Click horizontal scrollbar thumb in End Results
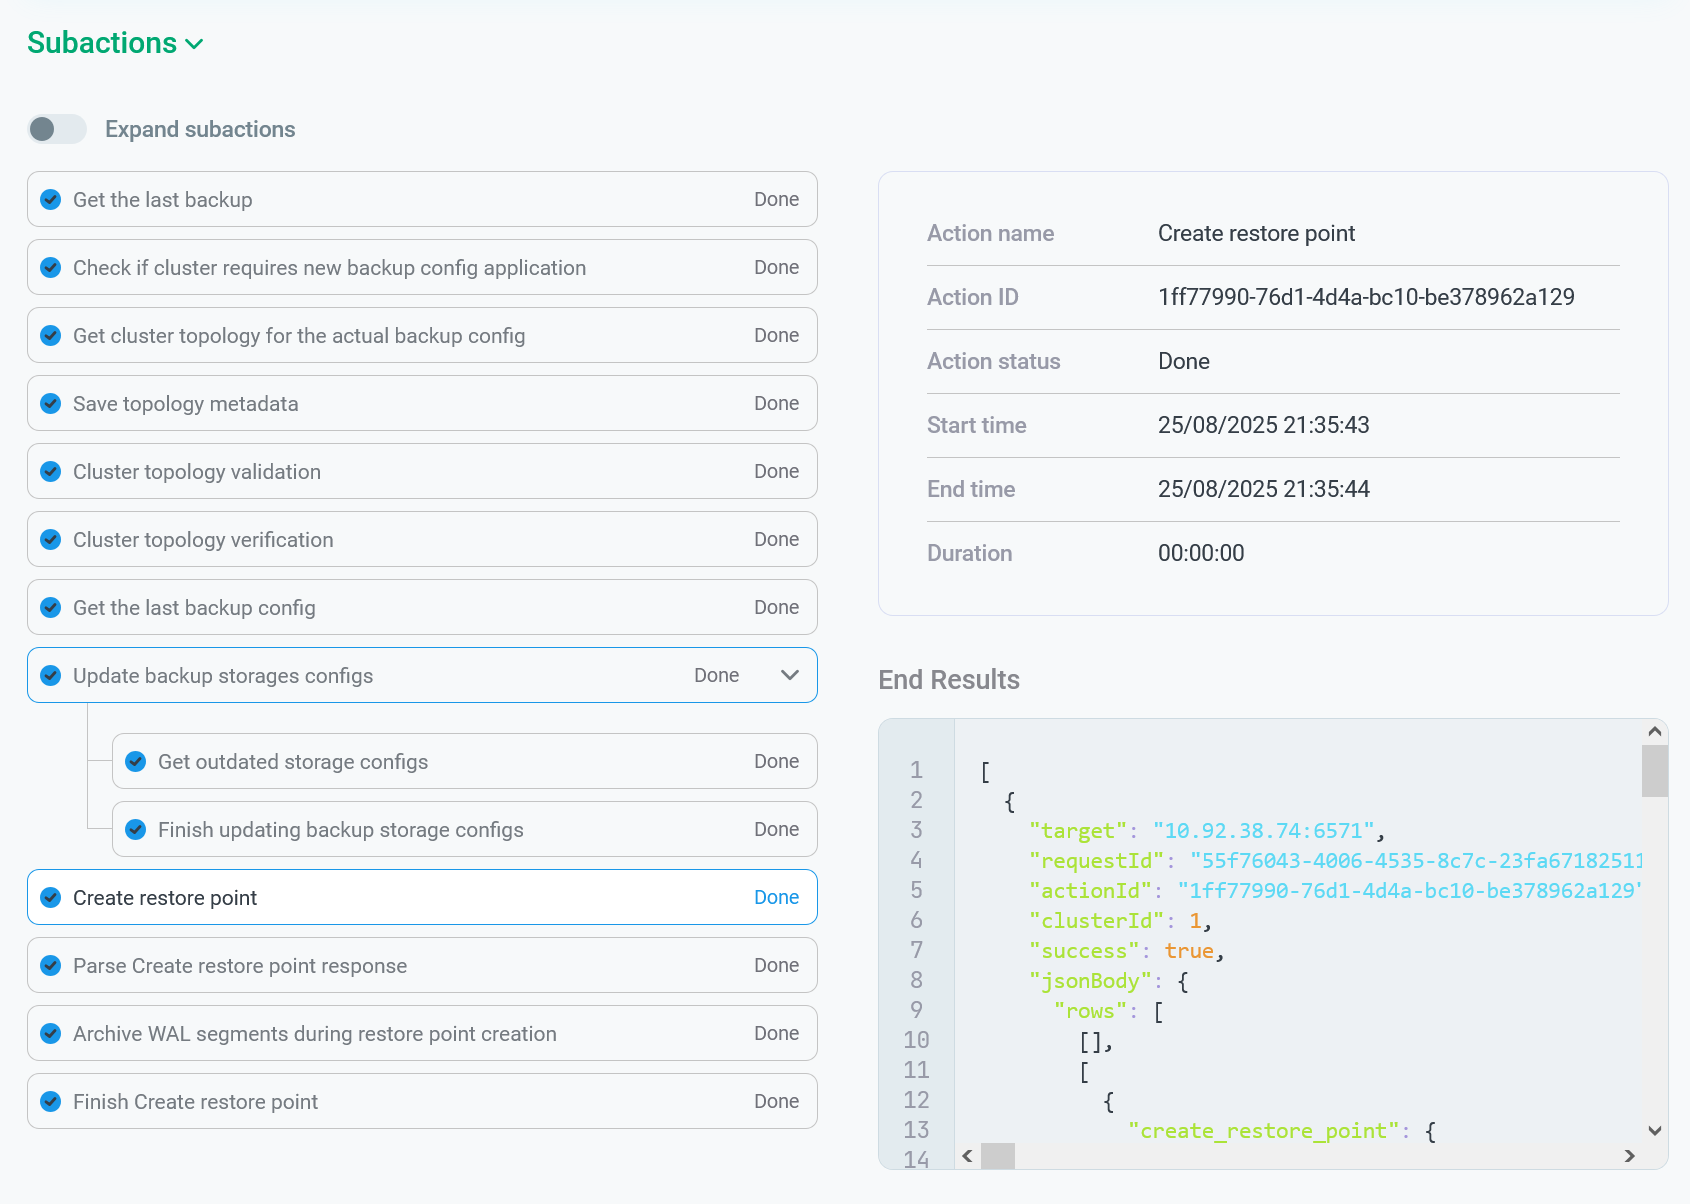 pos(997,1156)
